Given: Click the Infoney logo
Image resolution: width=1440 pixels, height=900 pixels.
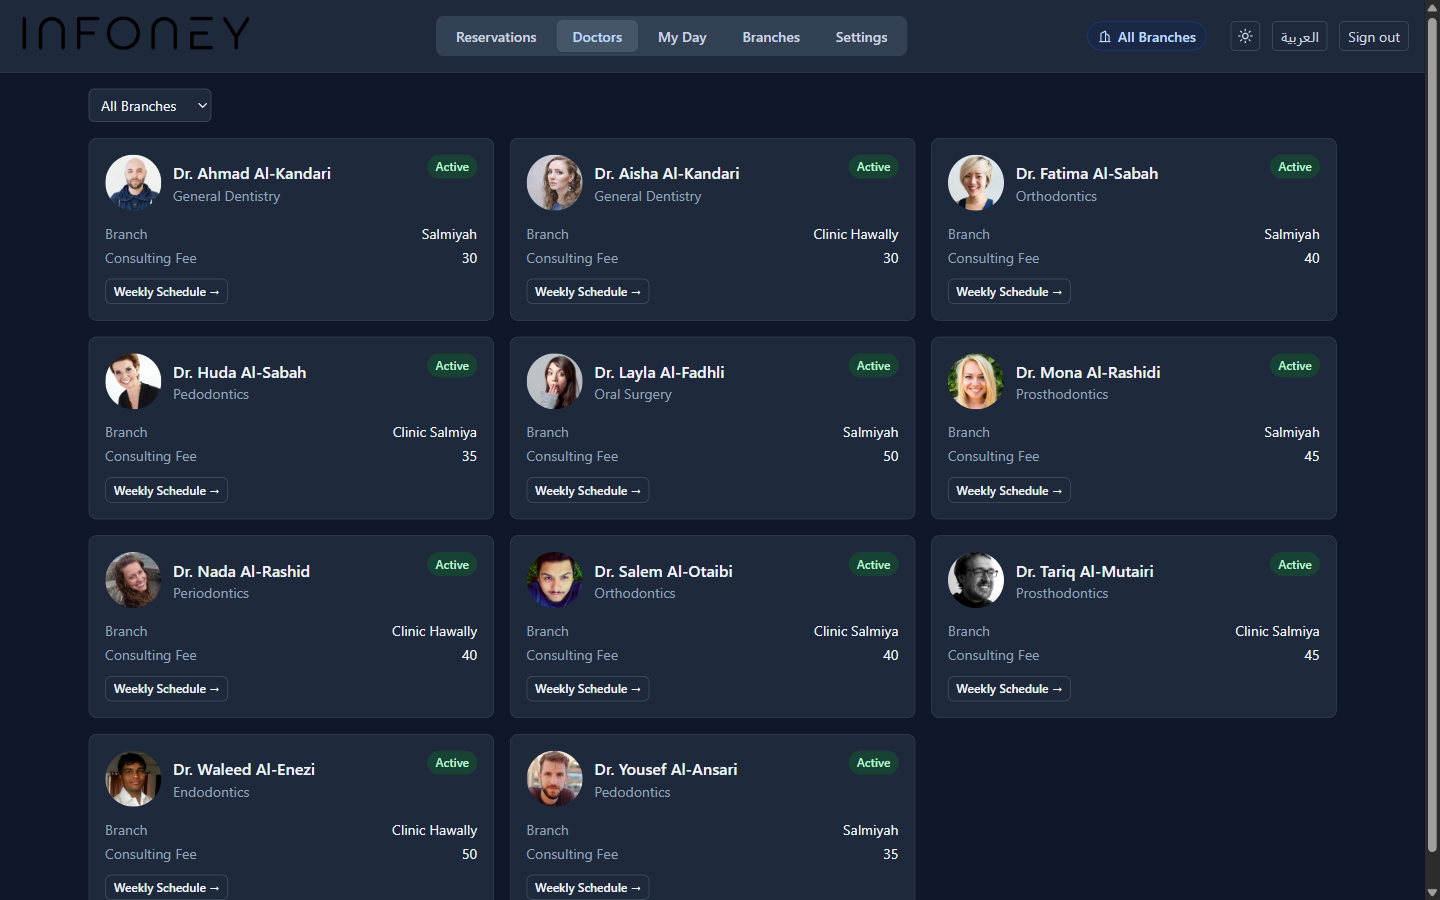Looking at the screenshot, I should coord(136,34).
